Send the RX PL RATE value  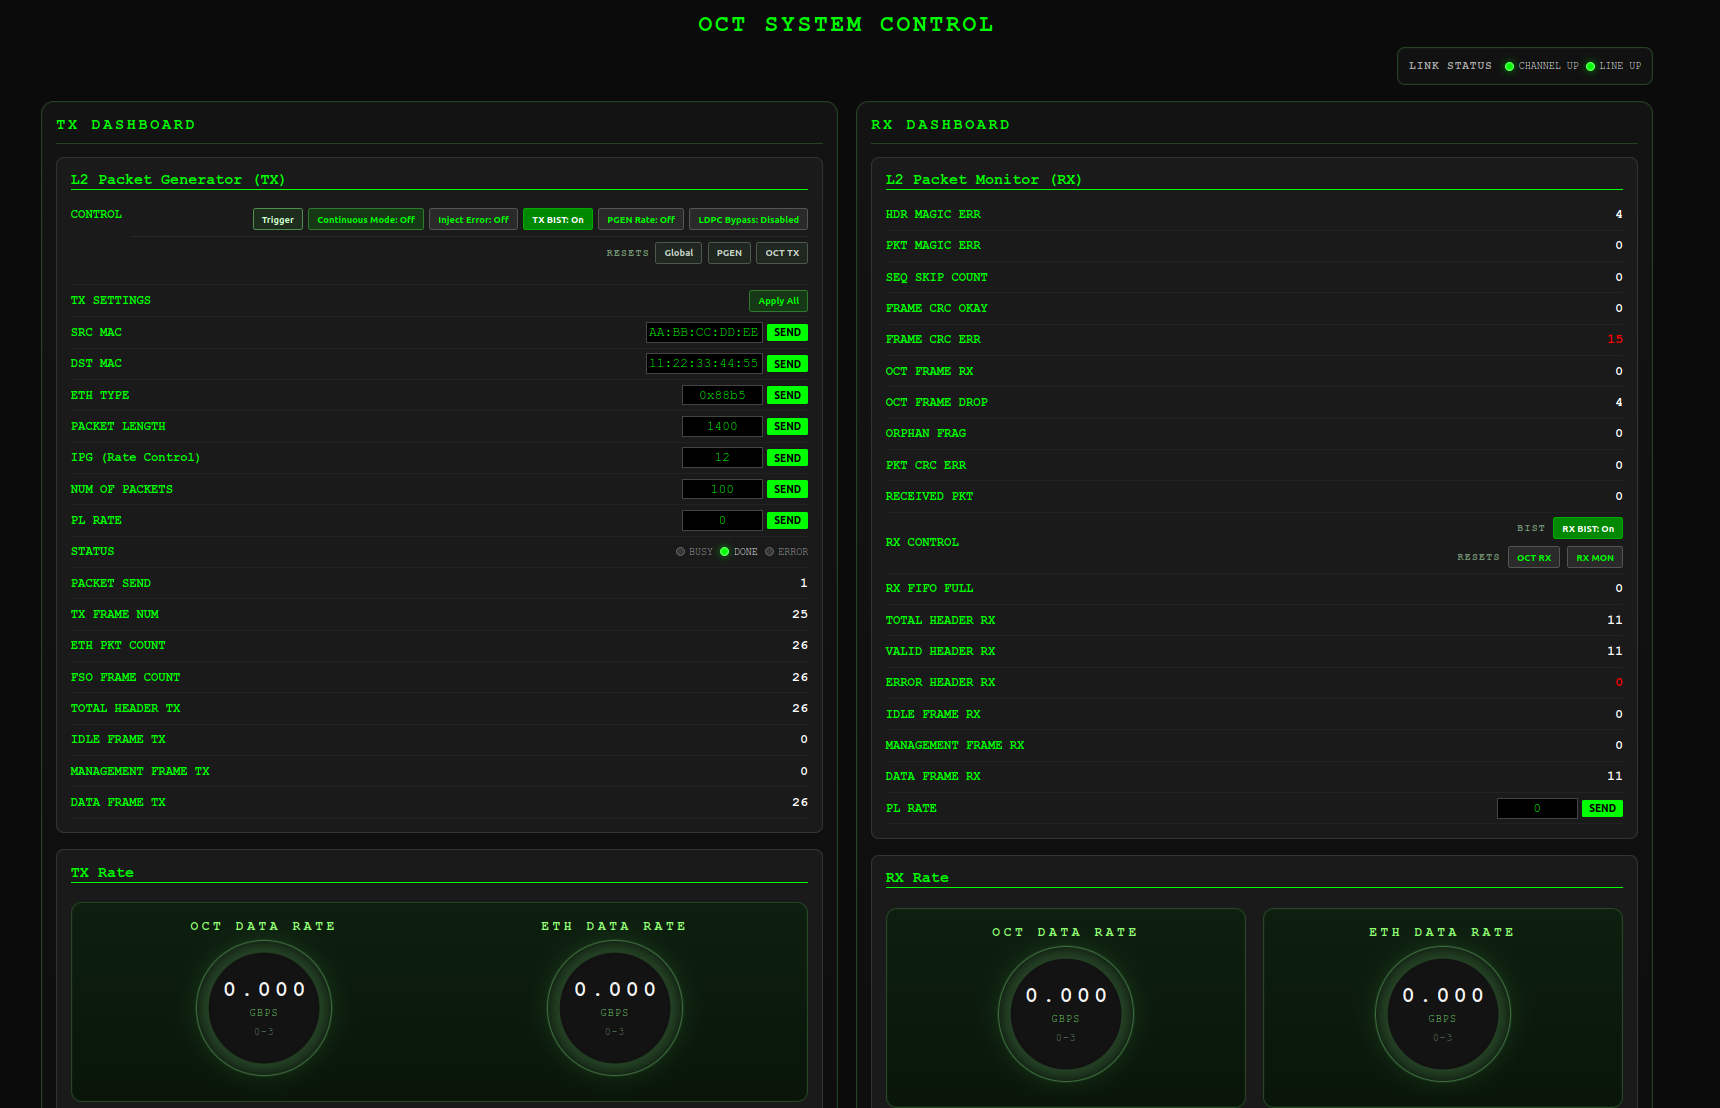coord(1602,808)
